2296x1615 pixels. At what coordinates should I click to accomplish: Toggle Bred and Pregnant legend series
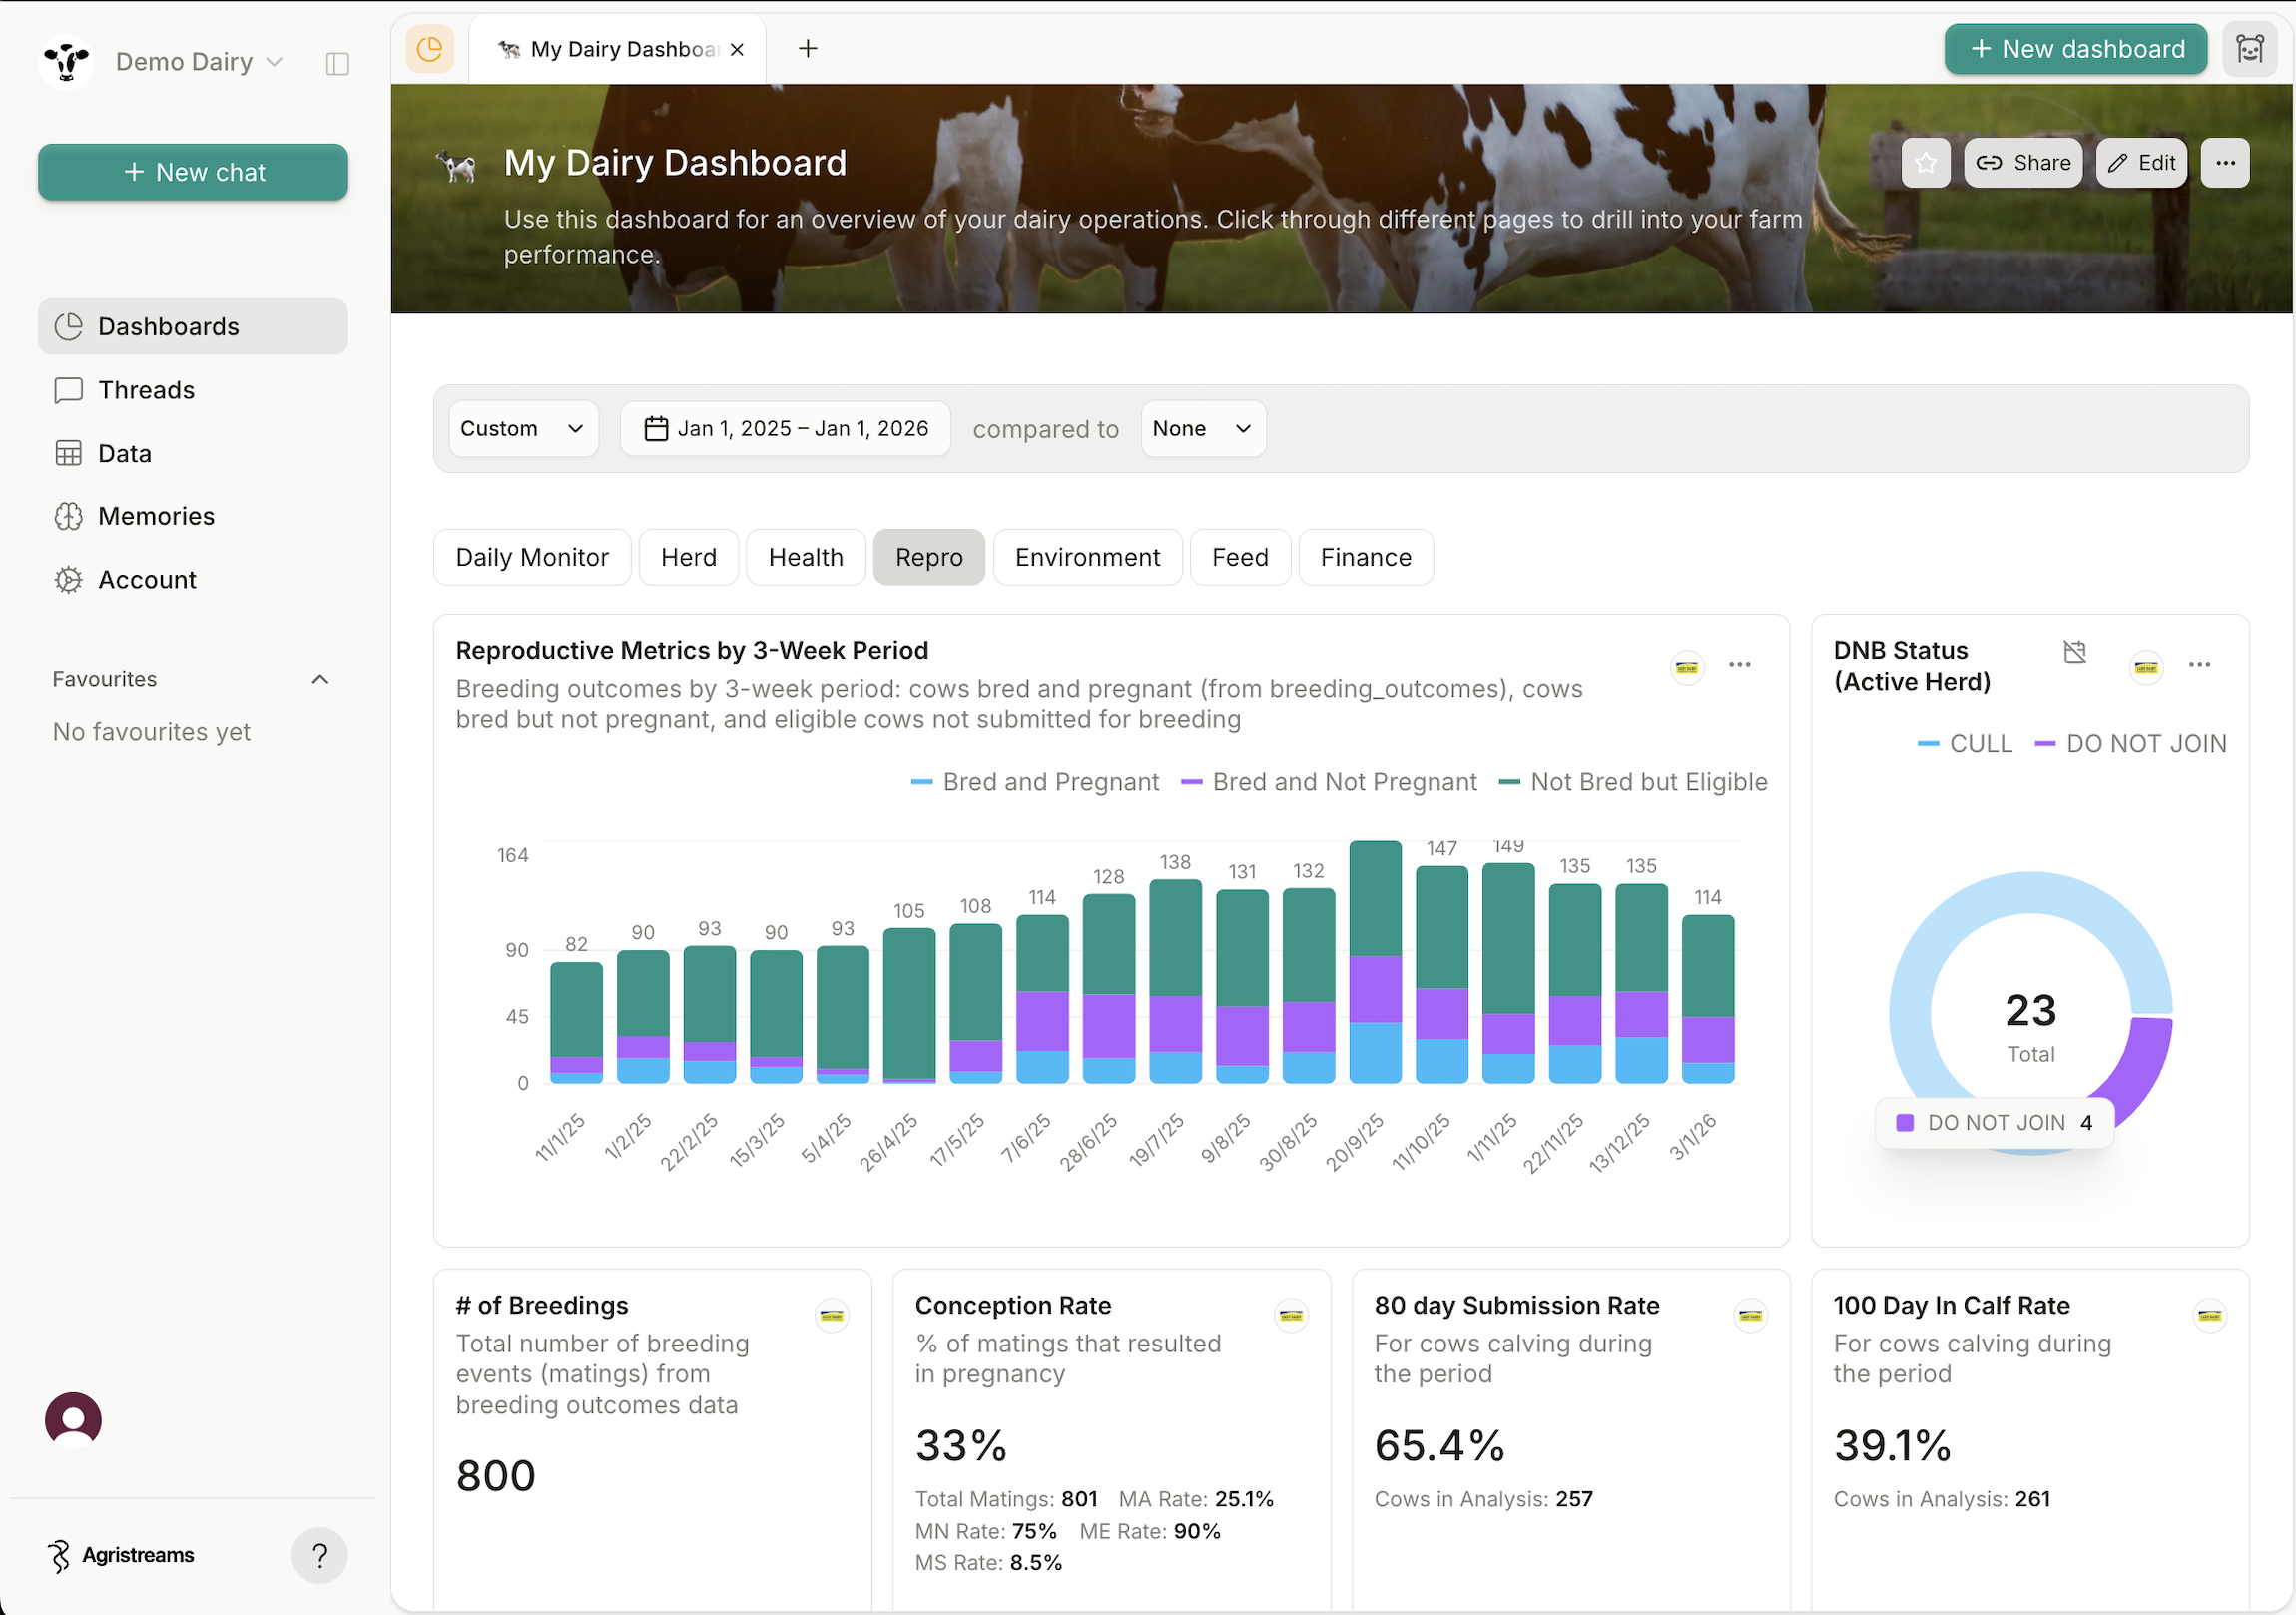tap(1035, 782)
